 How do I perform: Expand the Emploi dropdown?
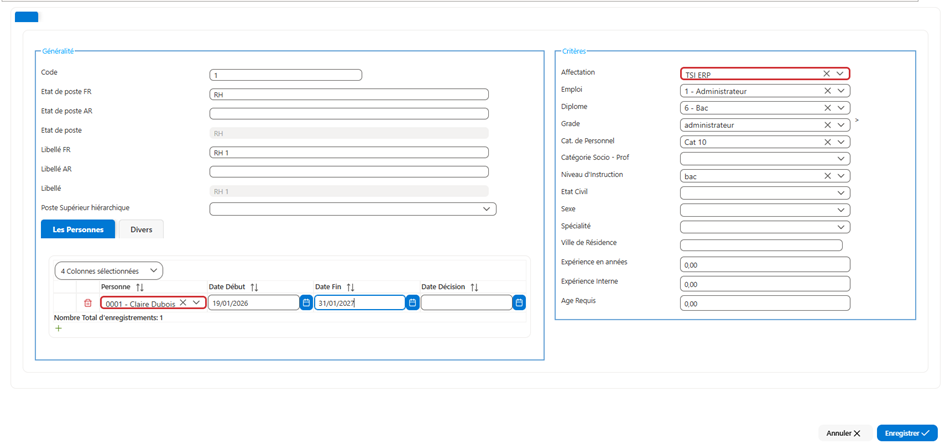click(x=841, y=91)
